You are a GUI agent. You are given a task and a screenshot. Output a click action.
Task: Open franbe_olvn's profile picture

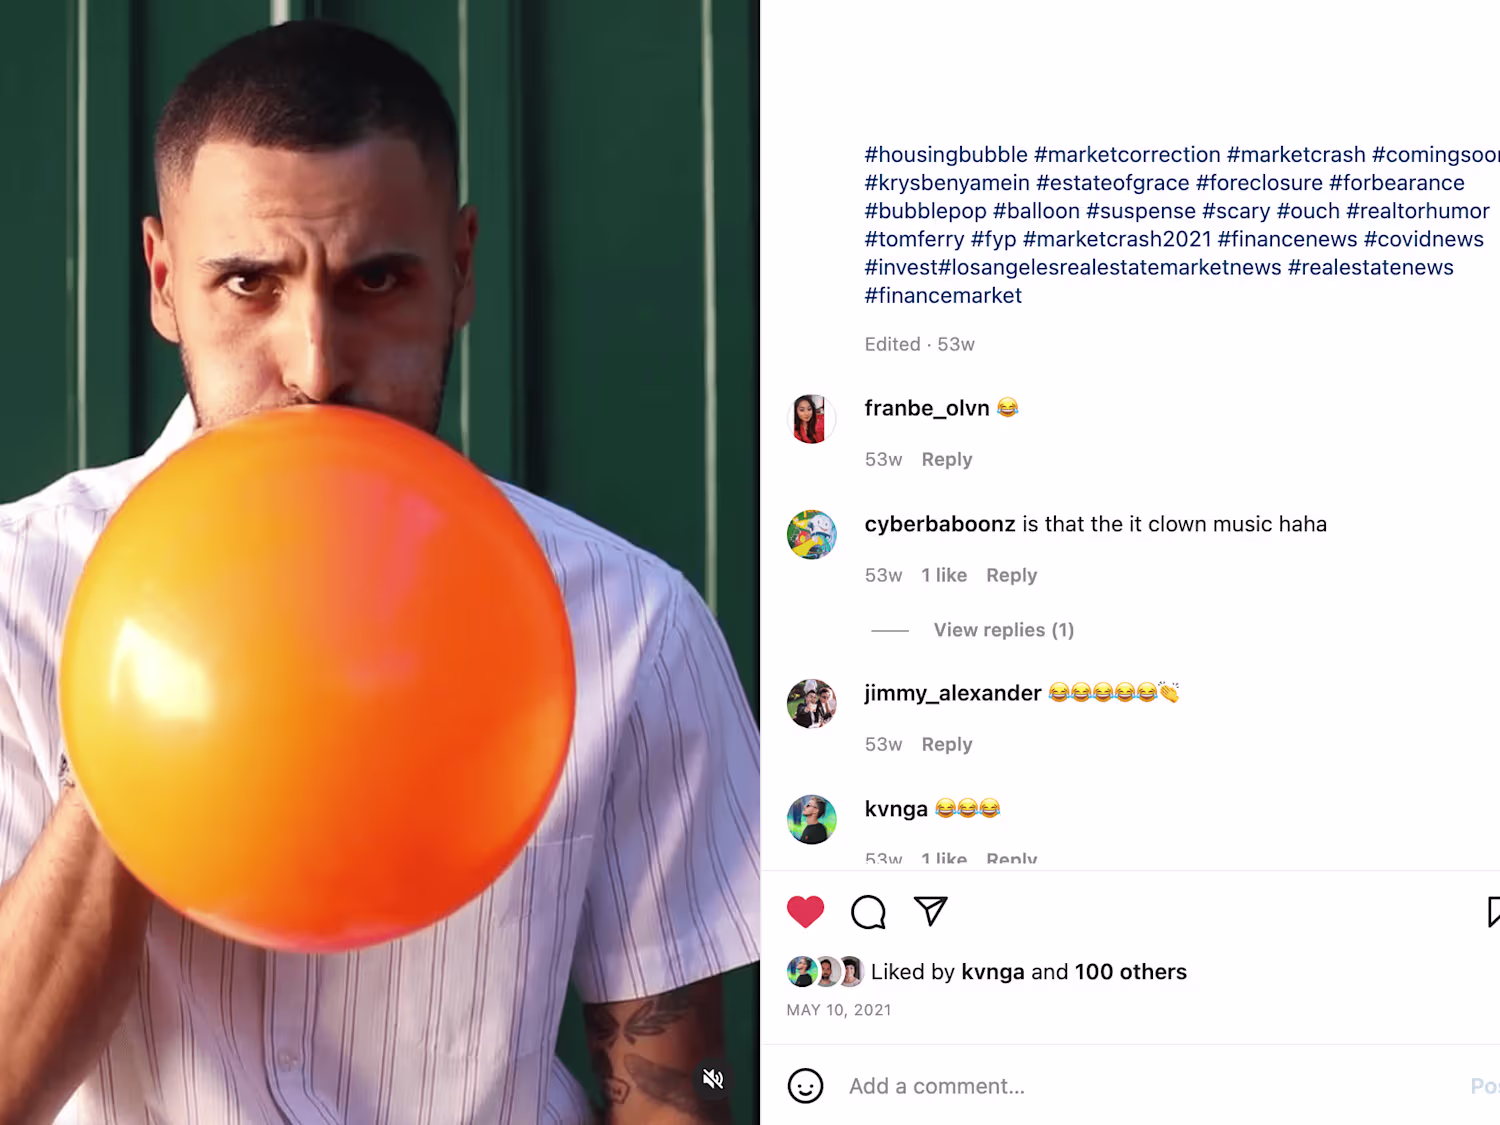(x=811, y=419)
